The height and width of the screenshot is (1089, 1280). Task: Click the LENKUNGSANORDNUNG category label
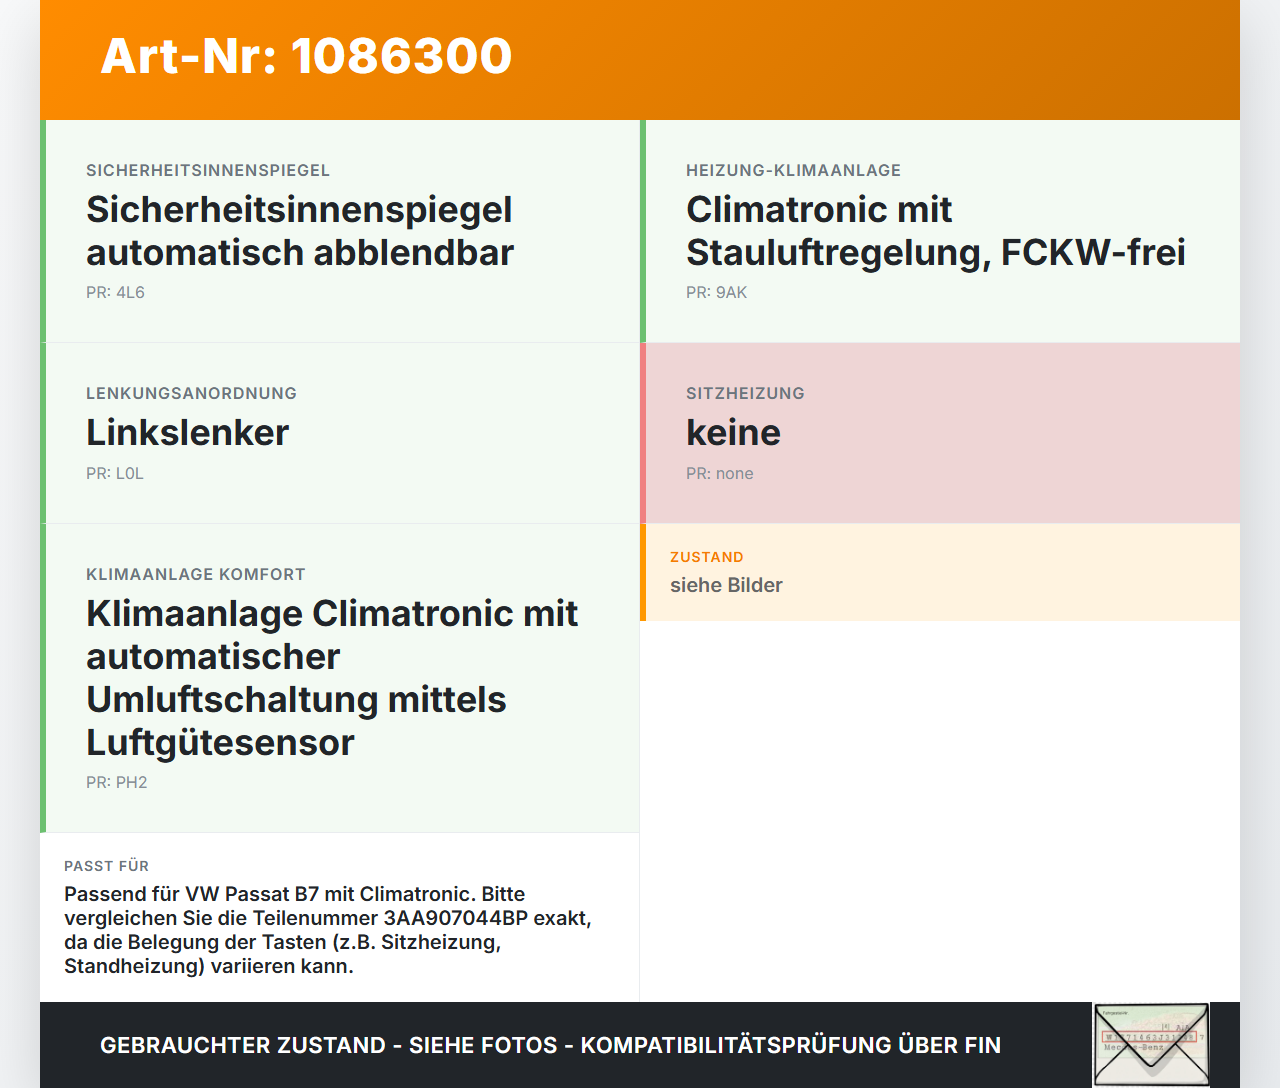[x=191, y=393]
